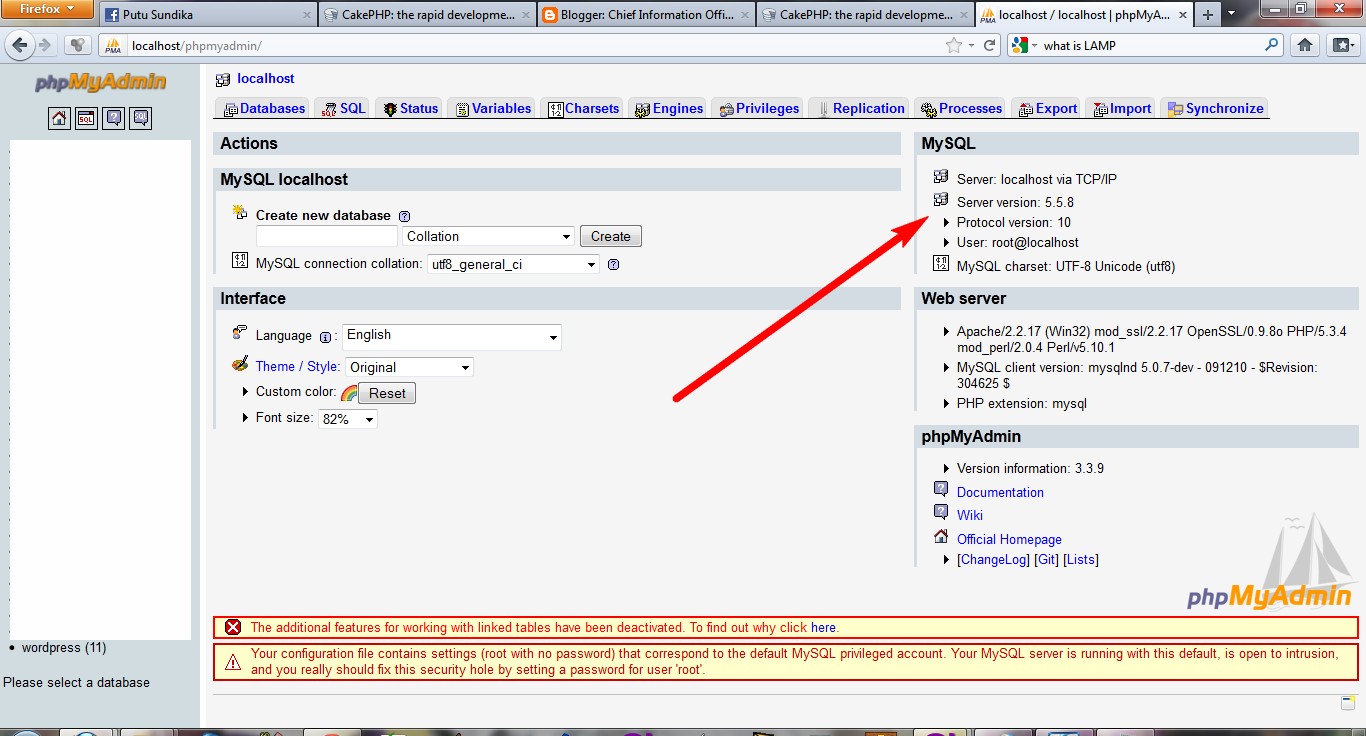Open the SQL query window icon in sidebar
Viewport: 1366px width, 736px height.
(86, 118)
